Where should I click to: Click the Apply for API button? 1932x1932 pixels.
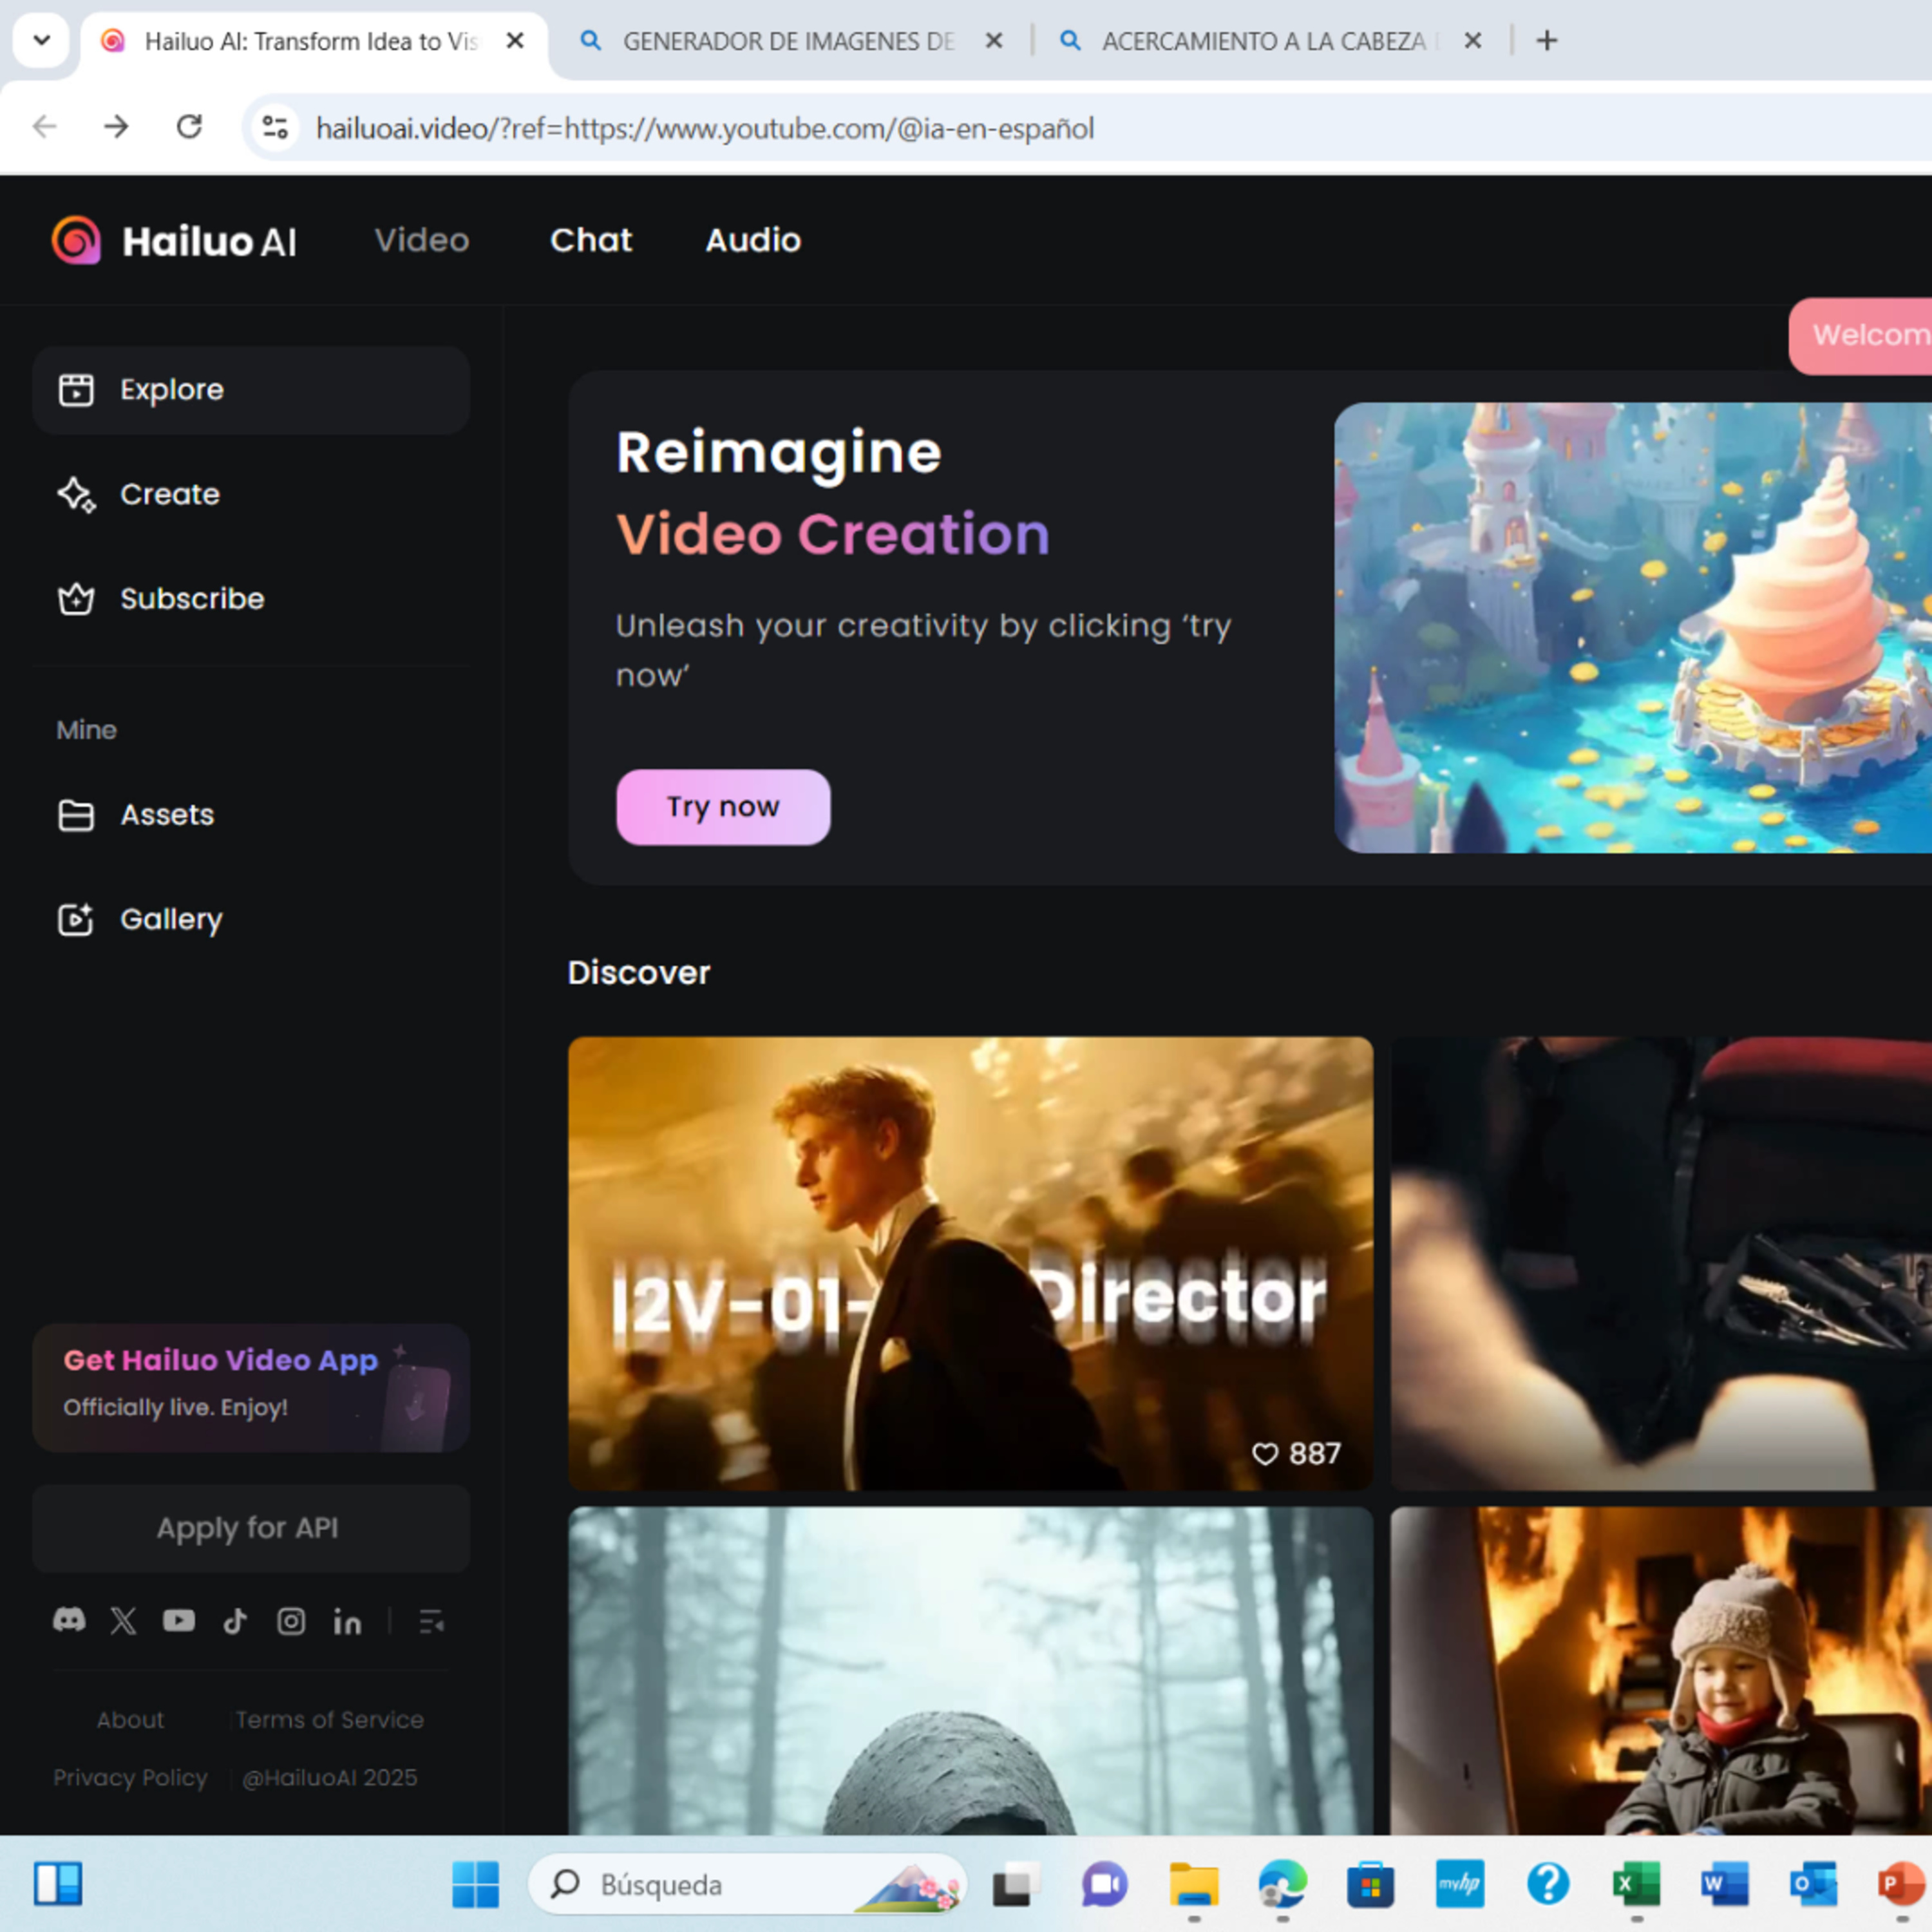tap(251, 1528)
